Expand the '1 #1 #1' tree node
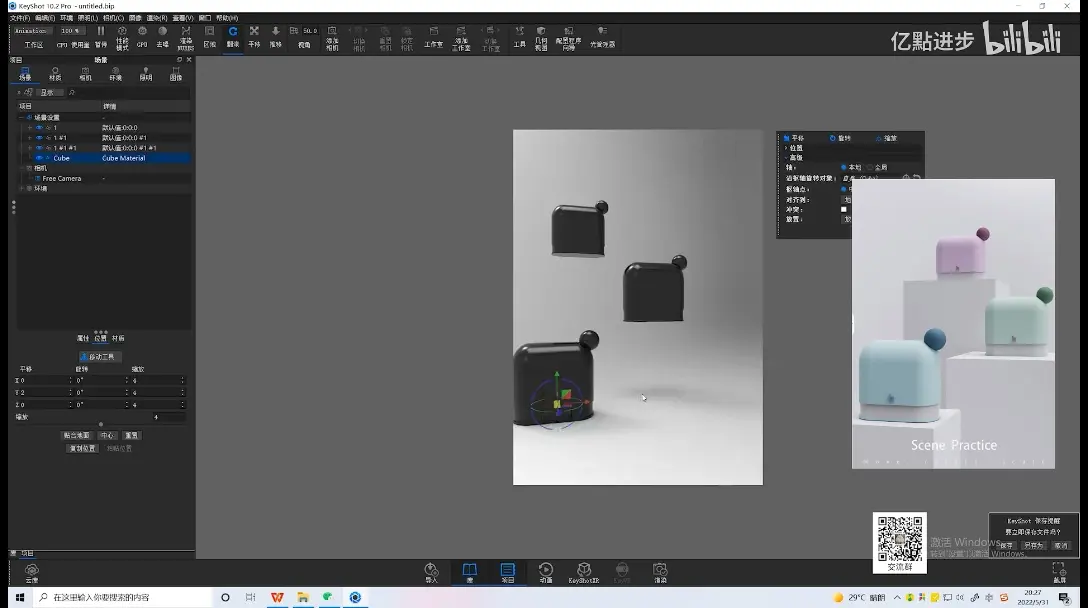Screen dimensions: 1088x608 [x=30, y=148]
